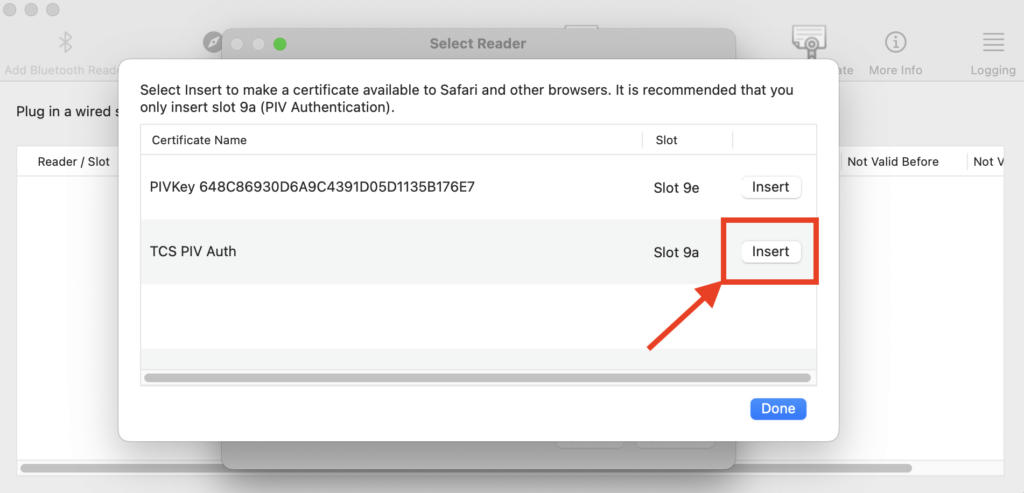This screenshot has height=493, width=1024.
Task: Open the Logging toolbar icon
Action: (x=993, y=43)
